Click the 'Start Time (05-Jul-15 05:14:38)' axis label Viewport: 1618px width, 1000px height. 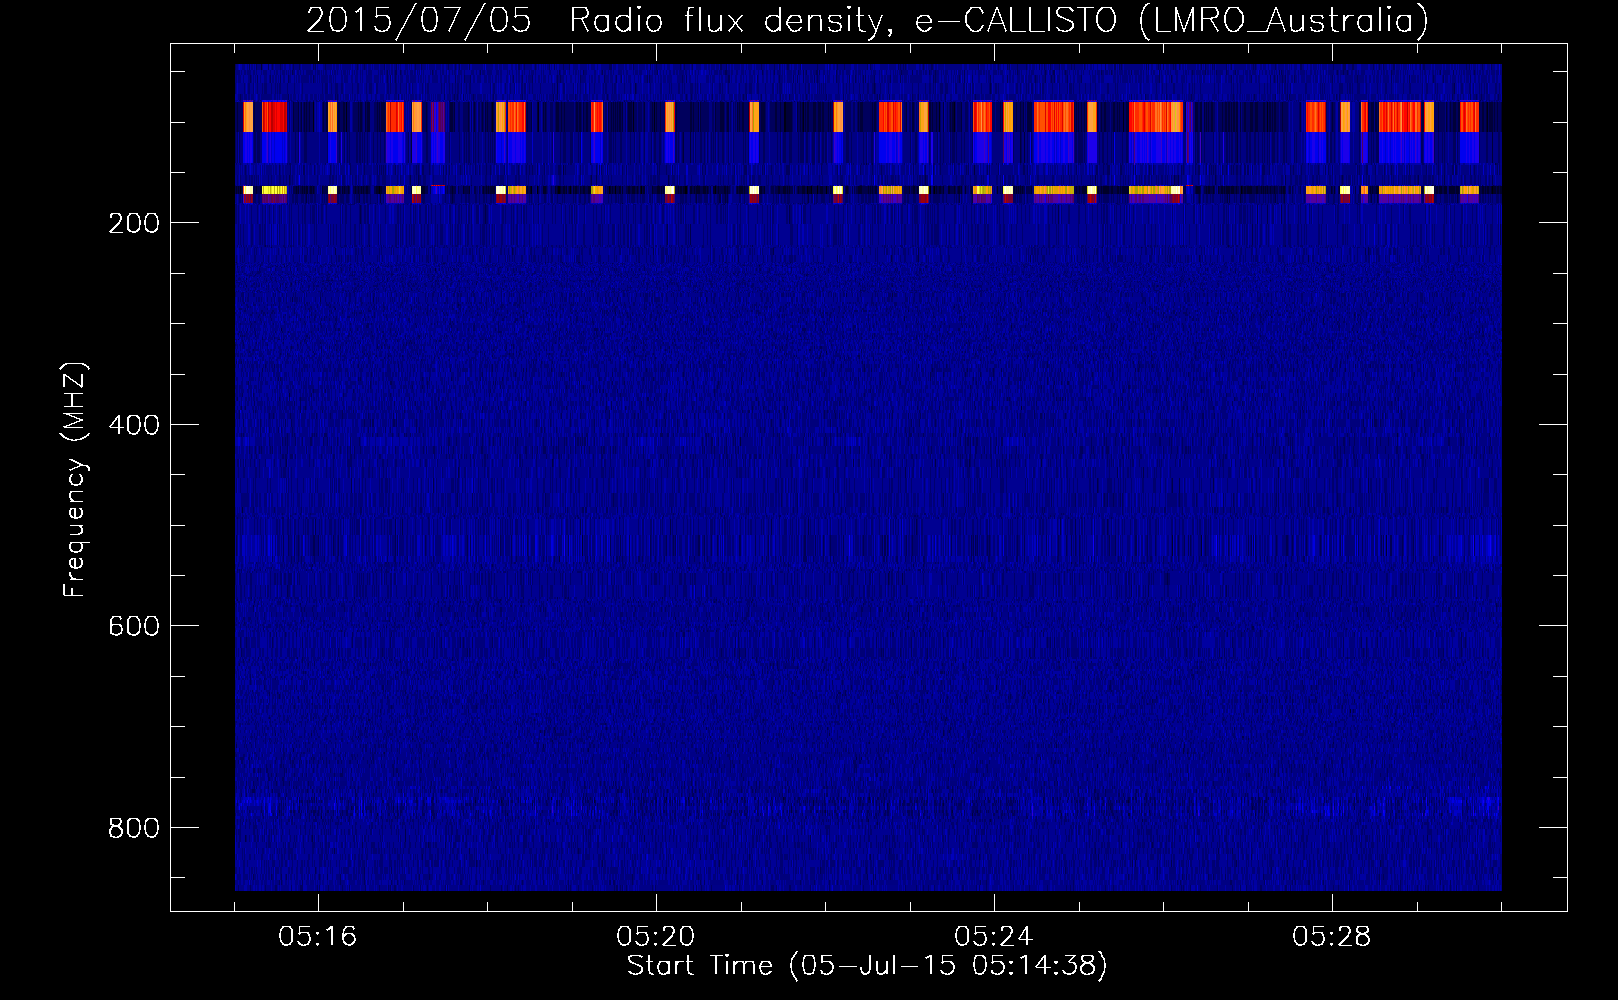coord(867,966)
